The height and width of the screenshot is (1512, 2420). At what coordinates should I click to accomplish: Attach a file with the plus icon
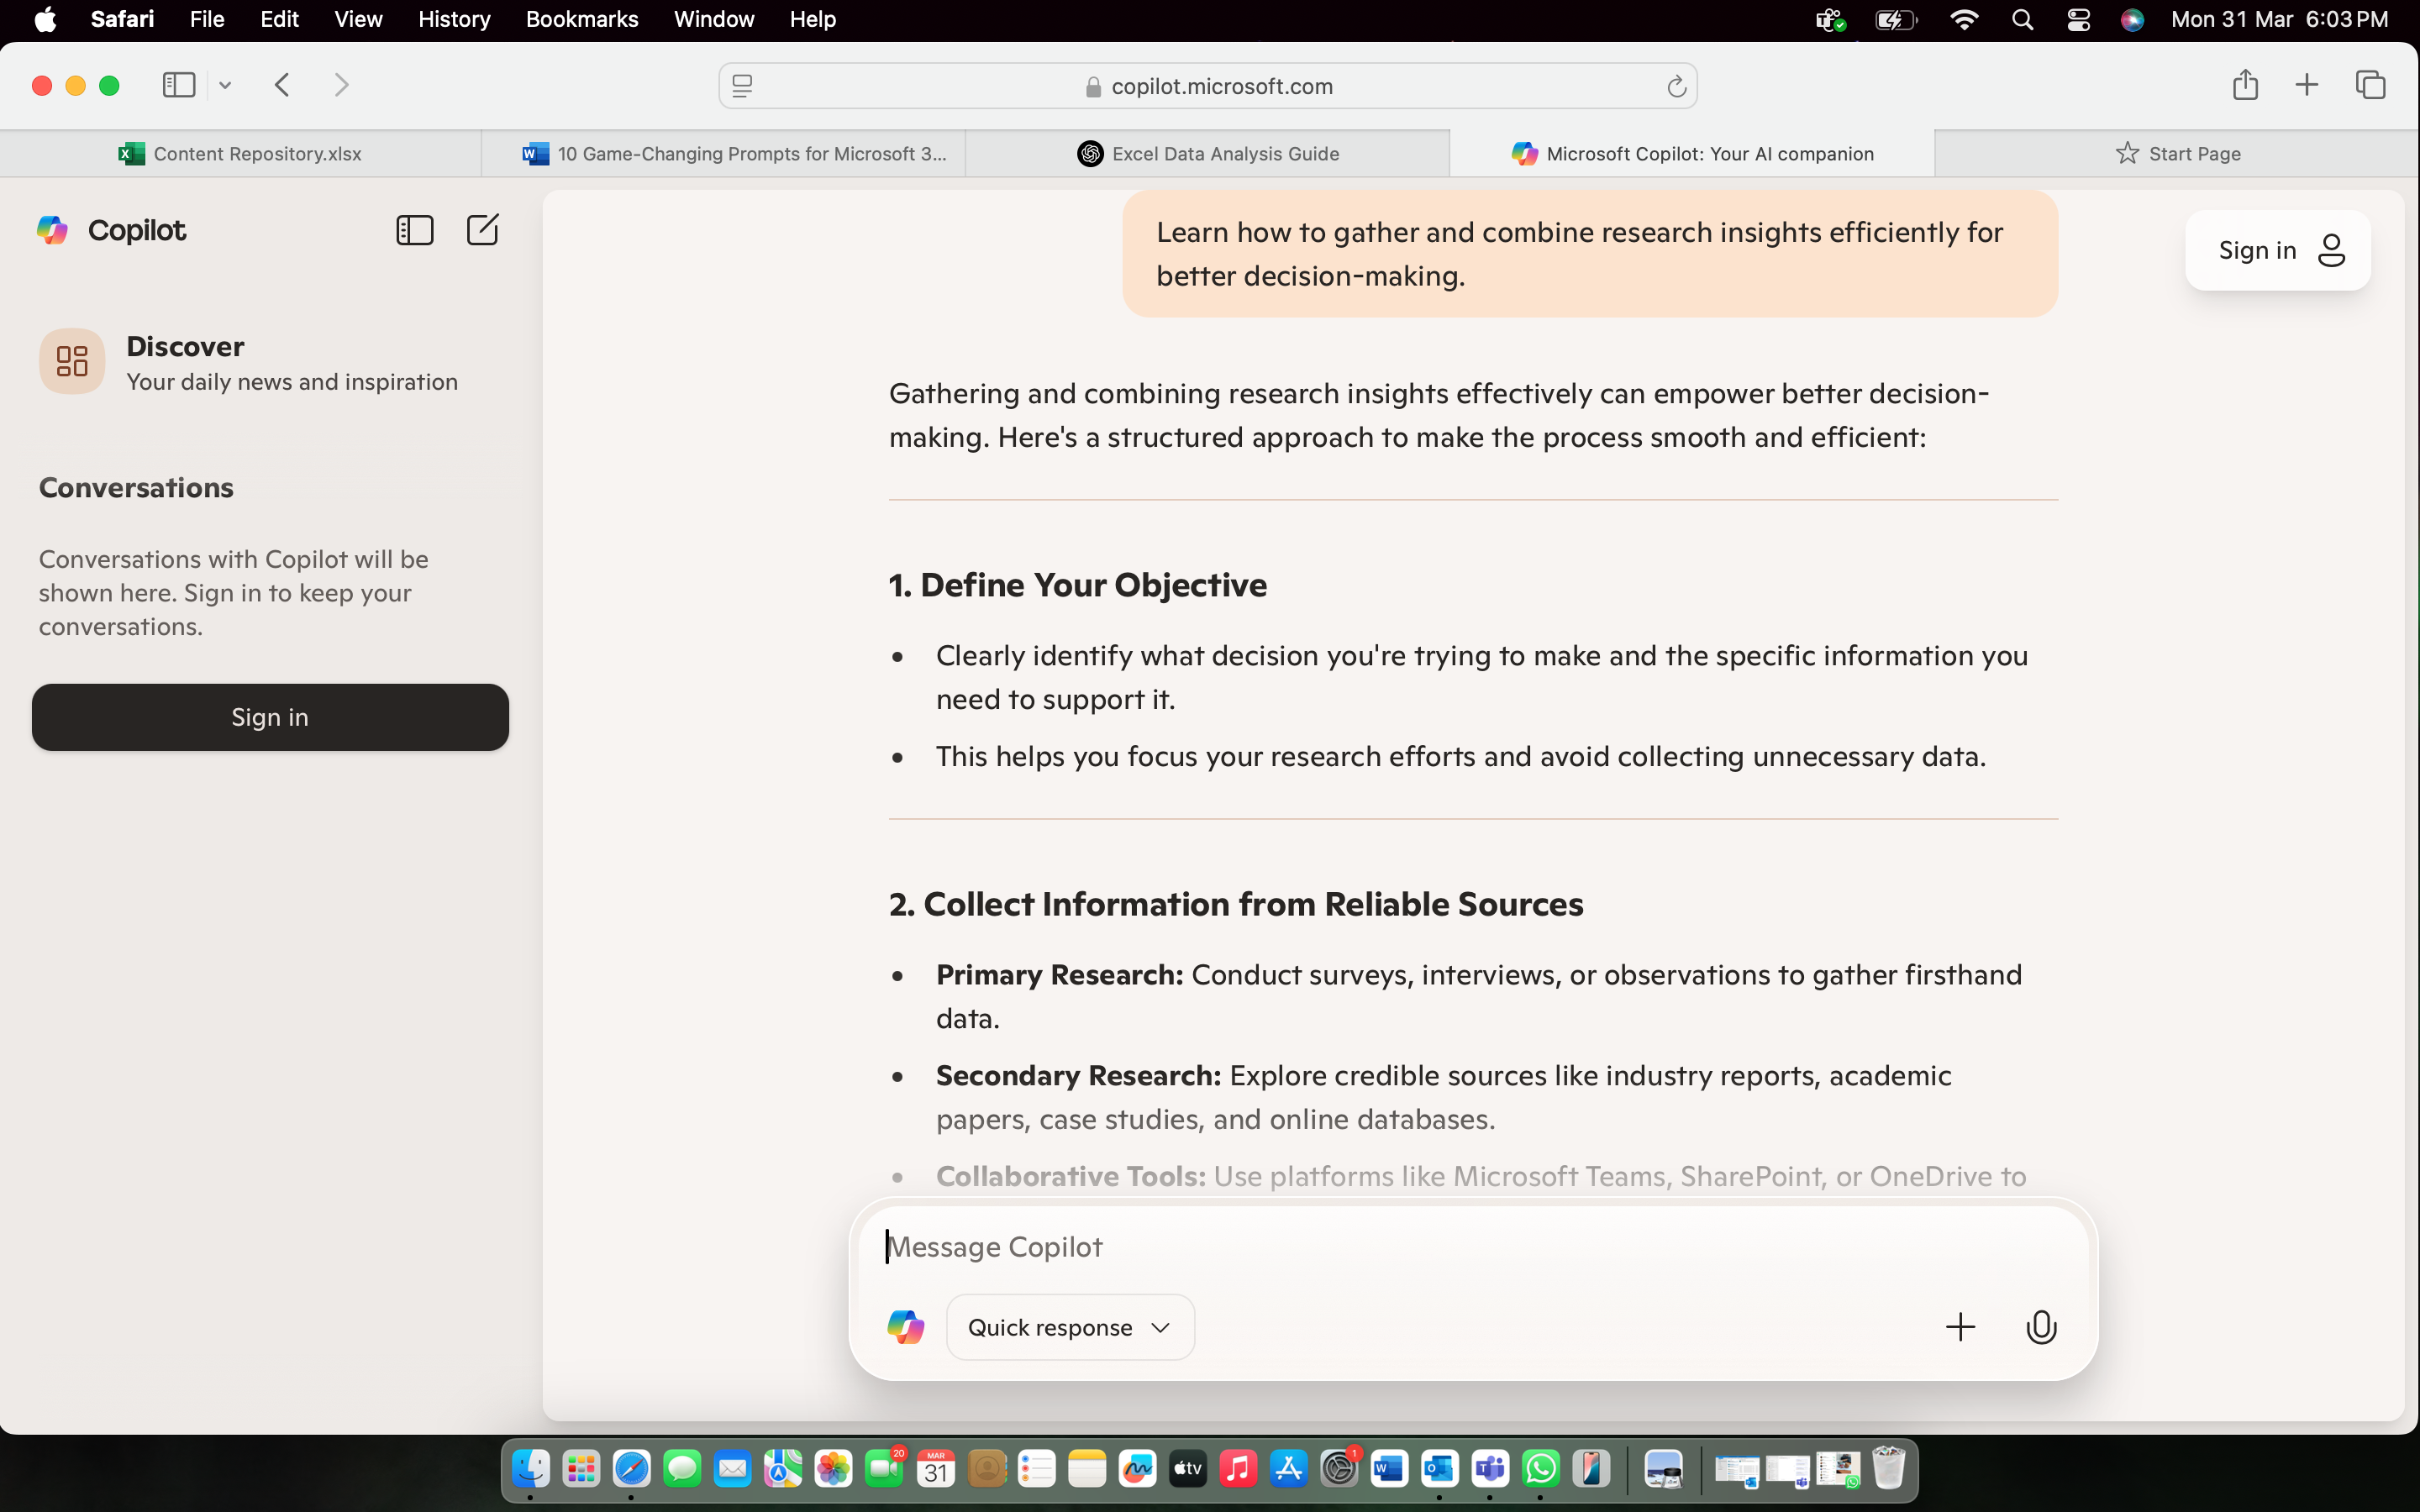(x=1960, y=1327)
